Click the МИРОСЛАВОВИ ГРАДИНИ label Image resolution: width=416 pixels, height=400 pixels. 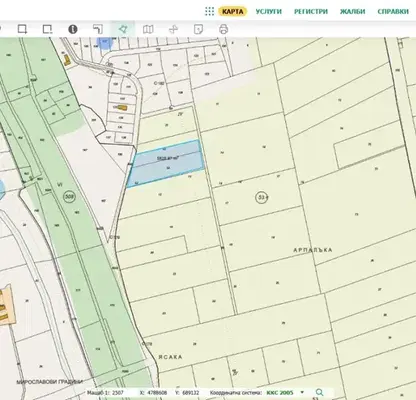click(x=50, y=382)
